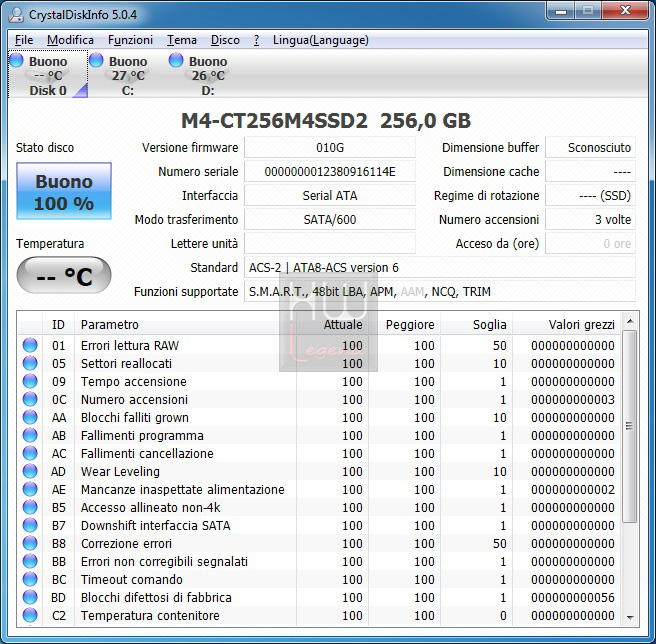
Task: Click status orb for B8 Correzione errori
Action: pyautogui.click(x=30, y=543)
